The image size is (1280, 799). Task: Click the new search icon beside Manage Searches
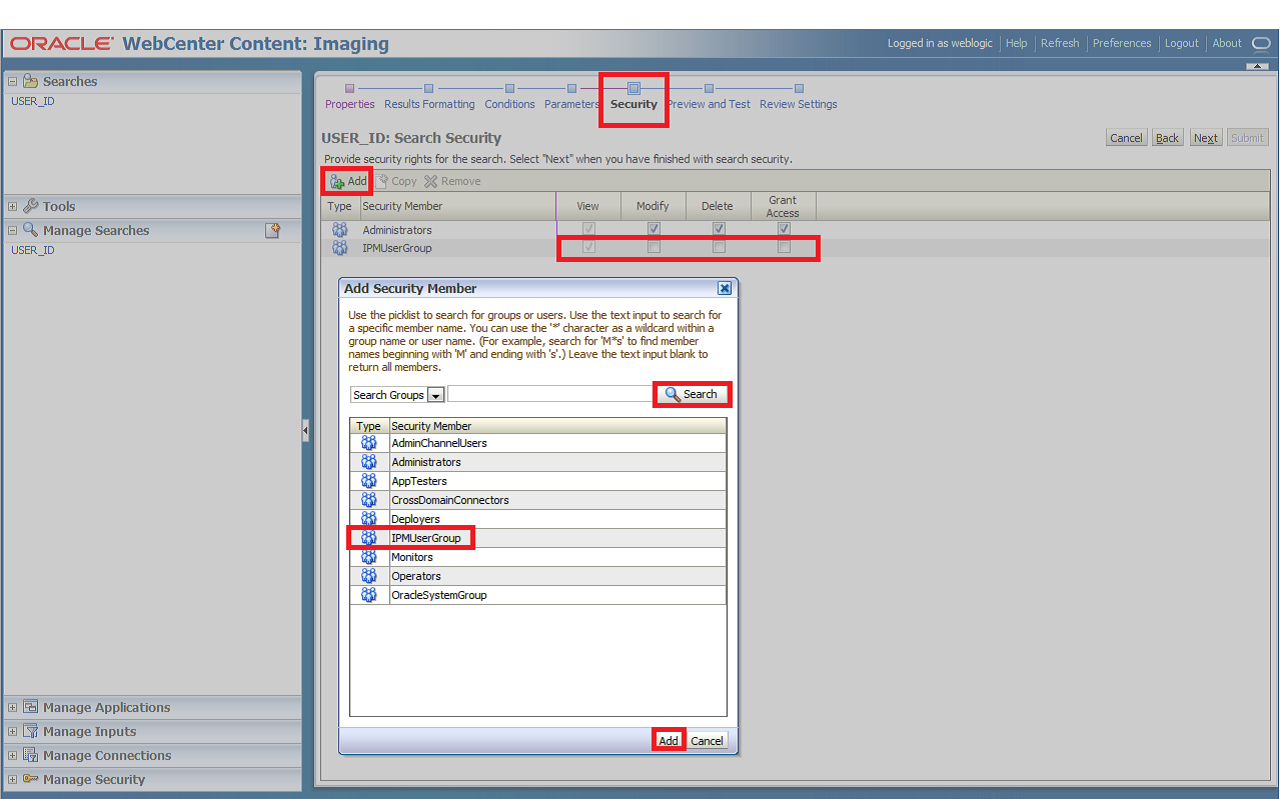(272, 230)
